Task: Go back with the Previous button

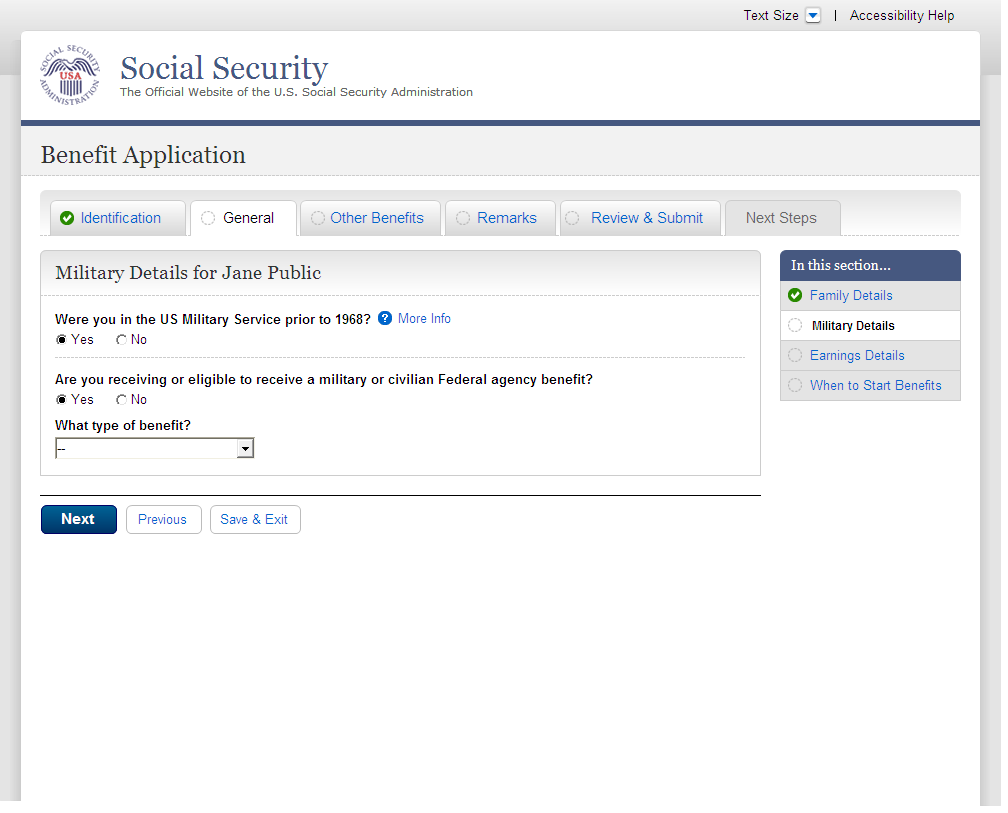Action: [163, 519]
